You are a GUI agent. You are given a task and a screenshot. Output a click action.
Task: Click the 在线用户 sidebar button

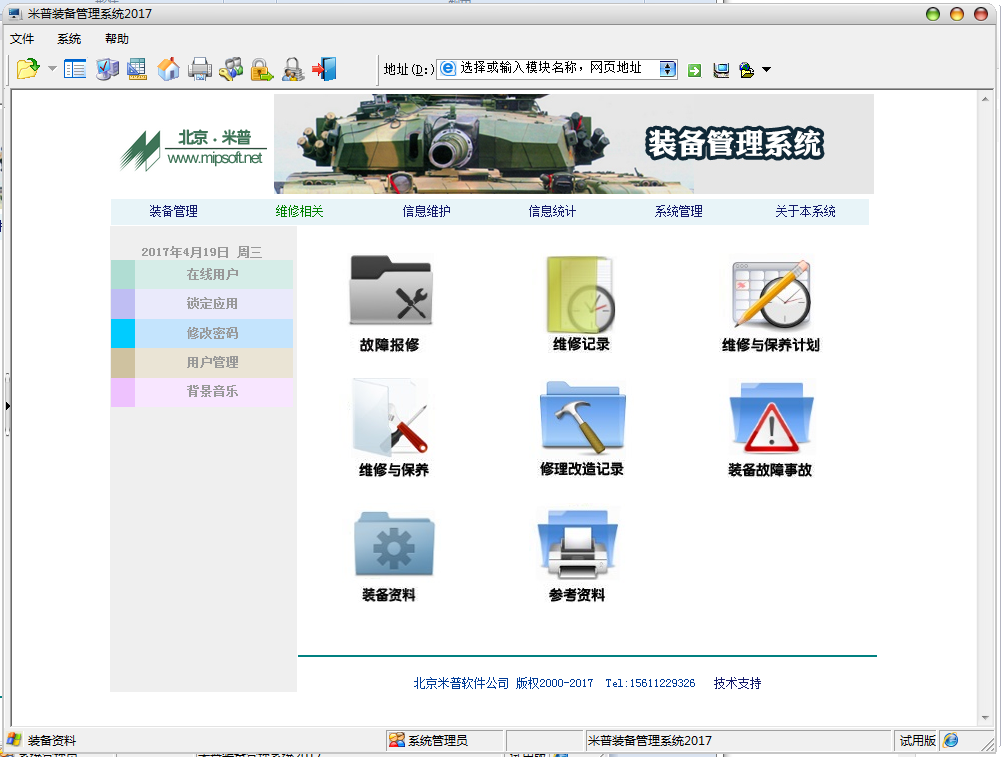click(x=202, y=274)
